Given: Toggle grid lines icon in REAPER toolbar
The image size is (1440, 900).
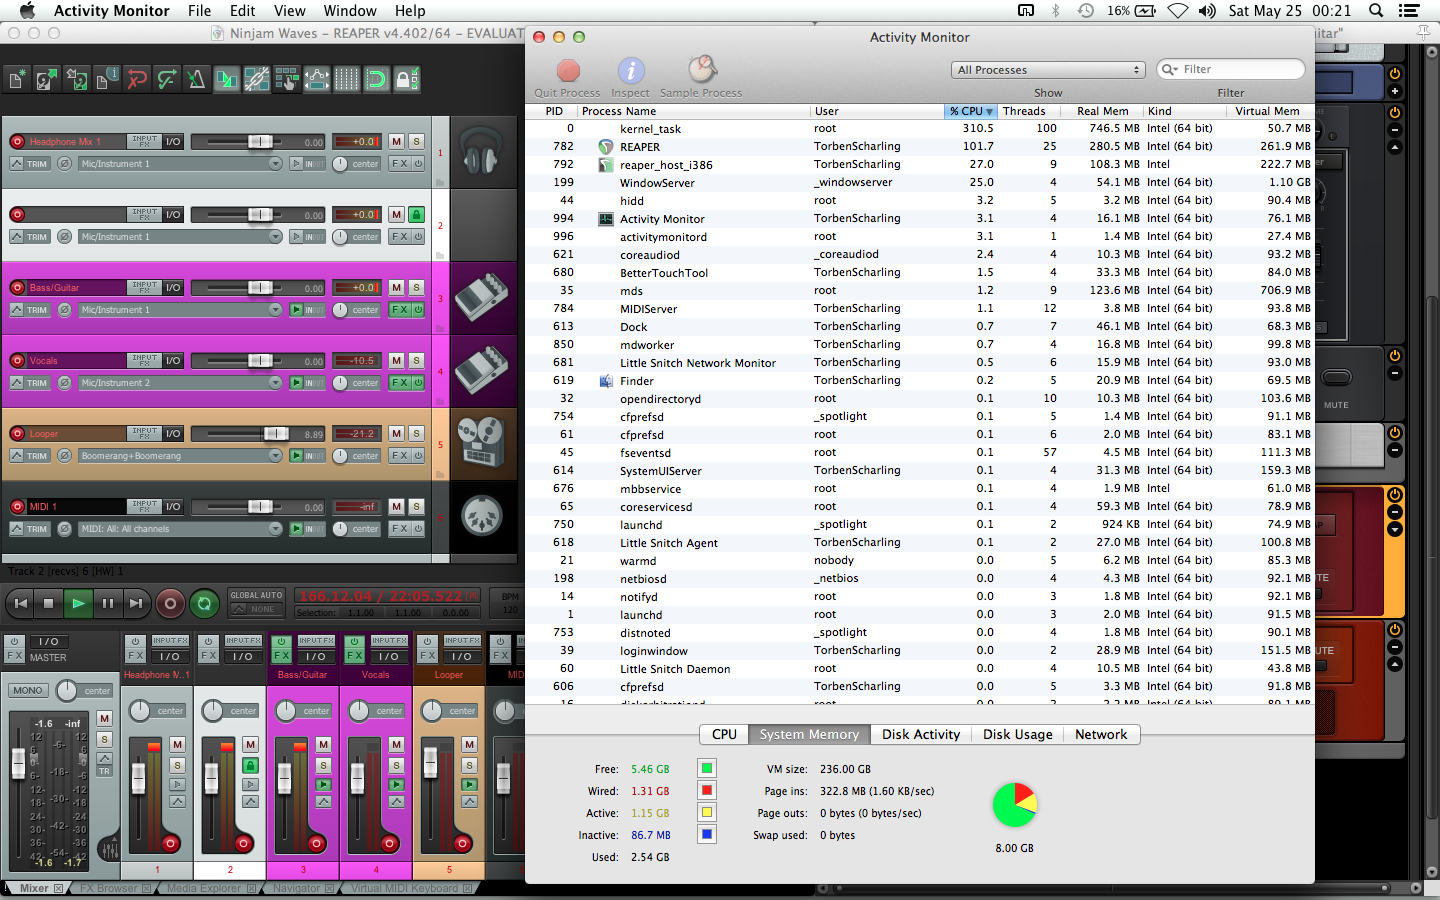Looking at the screenshot, I should pos(347,79).
